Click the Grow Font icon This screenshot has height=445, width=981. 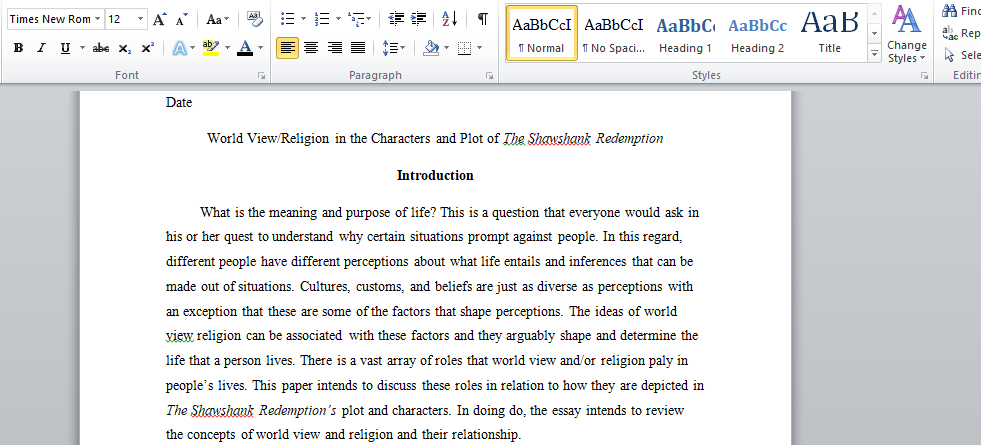pyautogui.click(x=160, y=19)
